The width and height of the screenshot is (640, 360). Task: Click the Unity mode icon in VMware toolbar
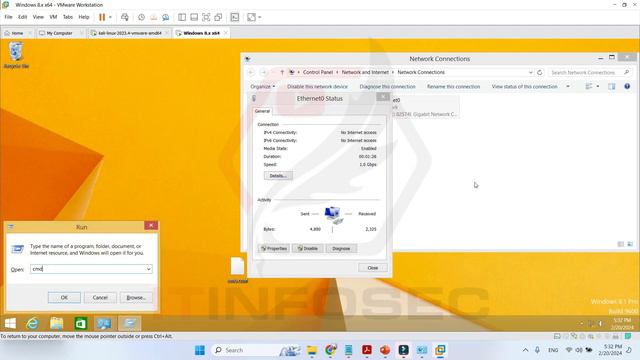pyautogui.click(x=218, y=17)
